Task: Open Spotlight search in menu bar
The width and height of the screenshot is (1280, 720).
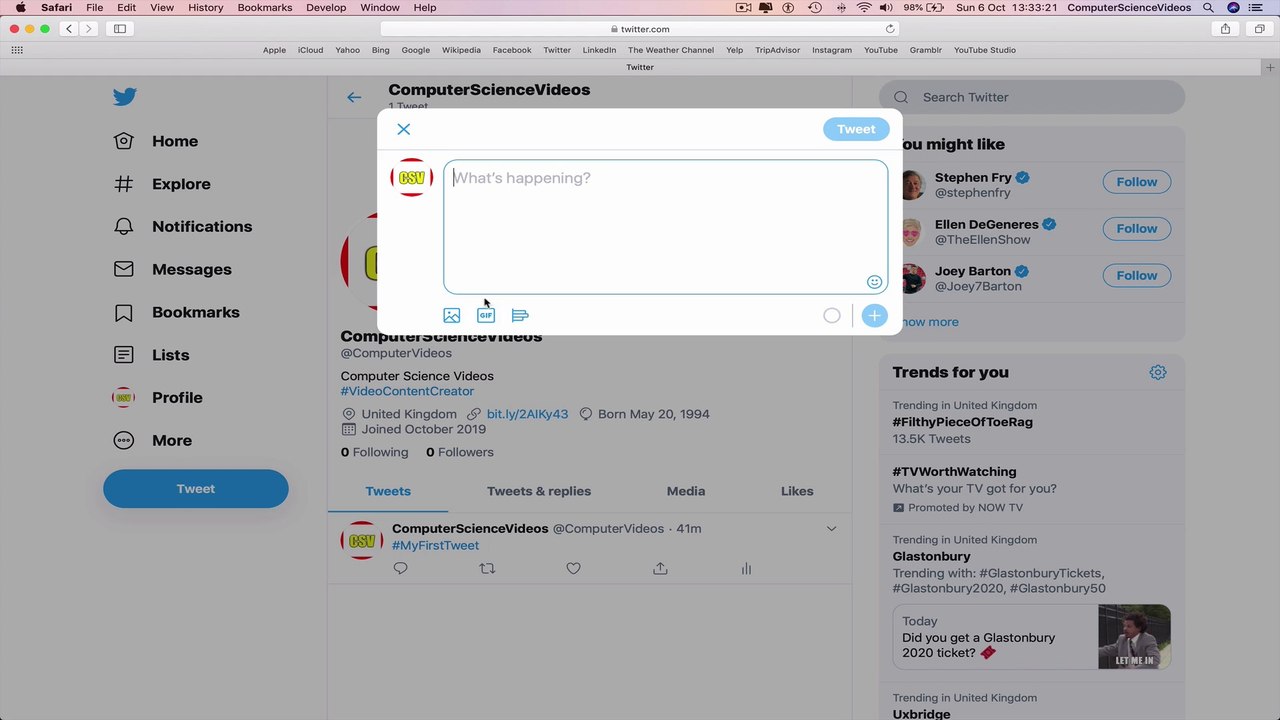Action: click(x=1208, y=8)
